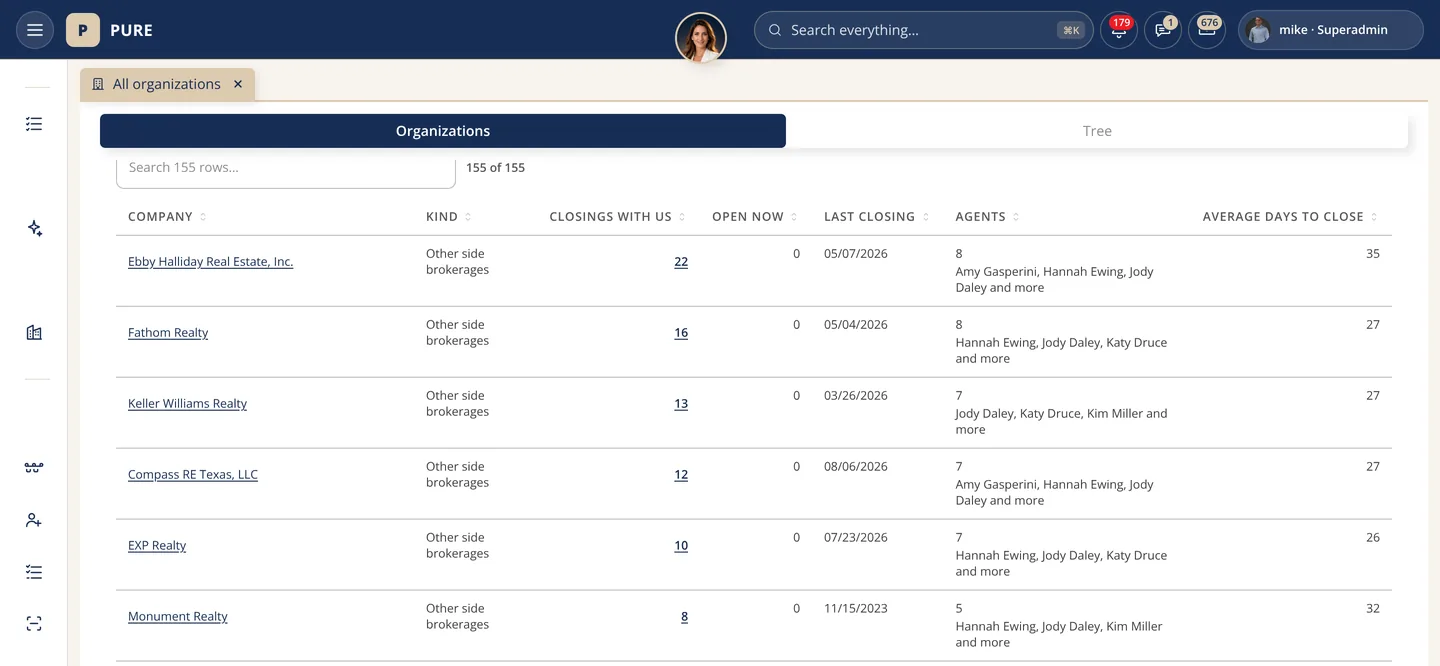Close the All organizations tab
1440x666 pixels.
point(238,84)
